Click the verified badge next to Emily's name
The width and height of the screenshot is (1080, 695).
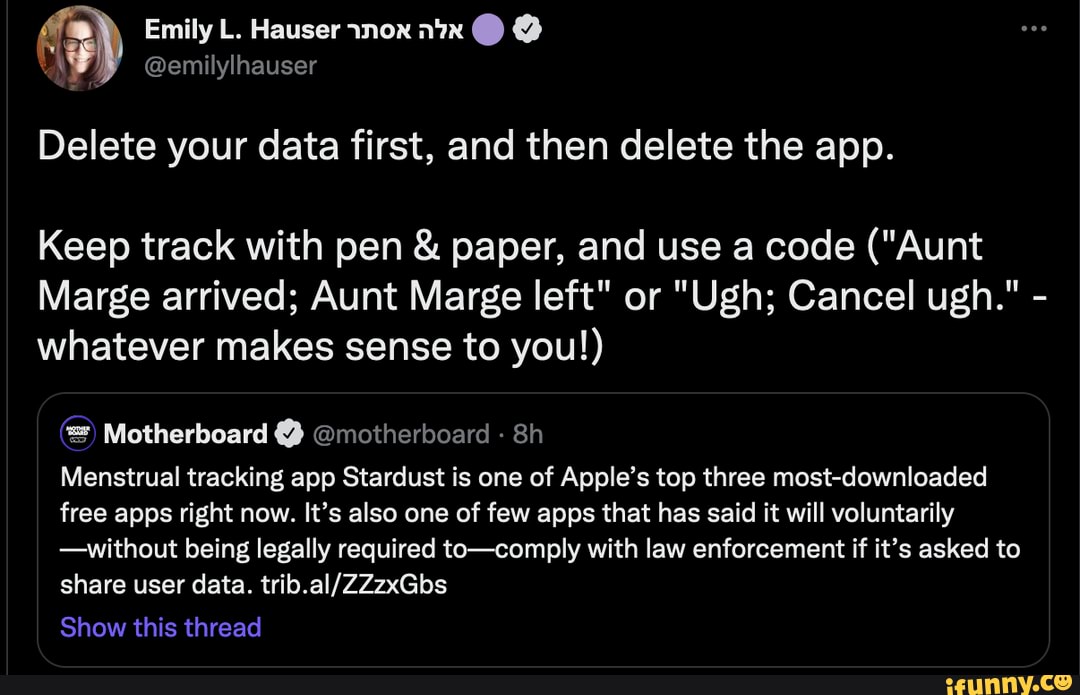coord(527,28)
